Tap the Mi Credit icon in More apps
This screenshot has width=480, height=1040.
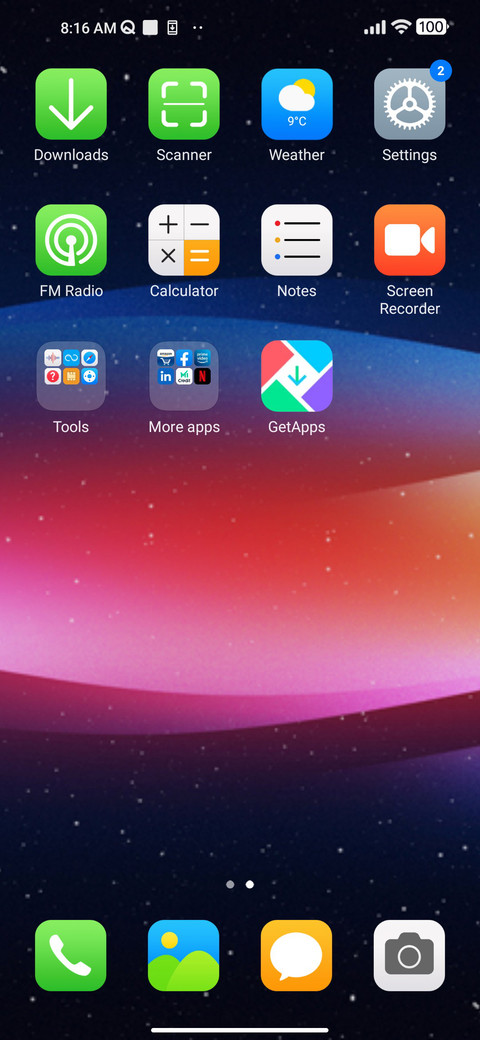[184, 376]
